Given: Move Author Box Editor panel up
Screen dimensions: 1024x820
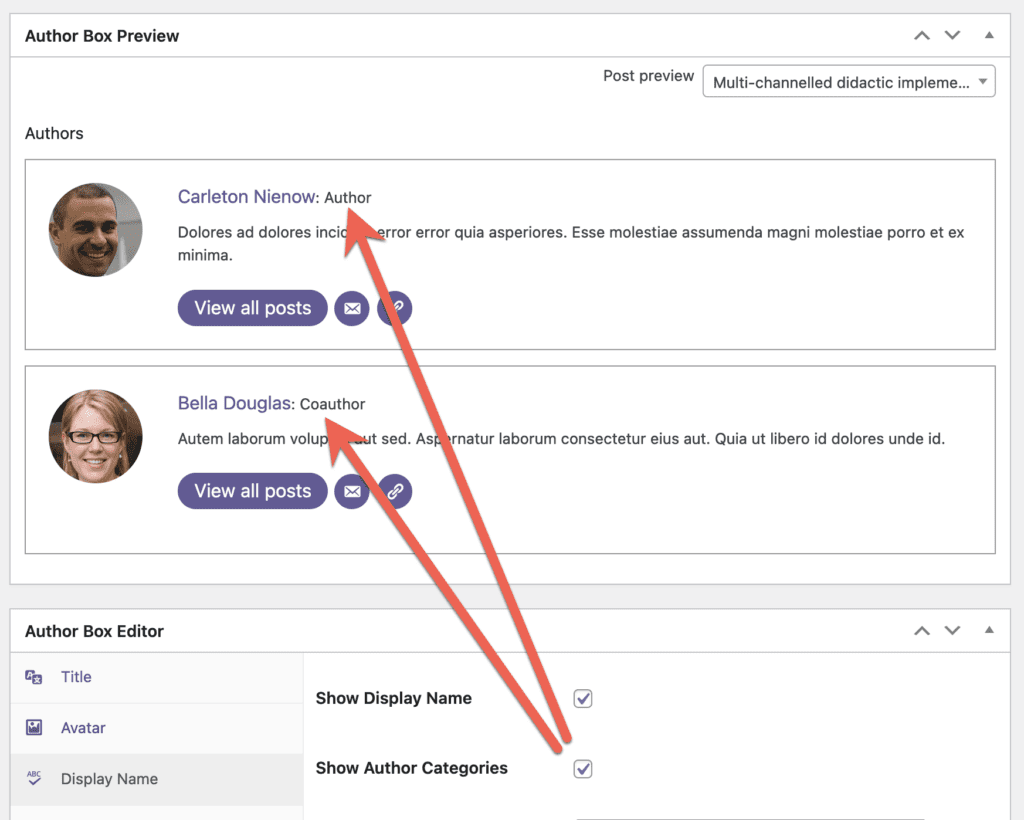Looking at the screenshot, I should tap(921, 631).
